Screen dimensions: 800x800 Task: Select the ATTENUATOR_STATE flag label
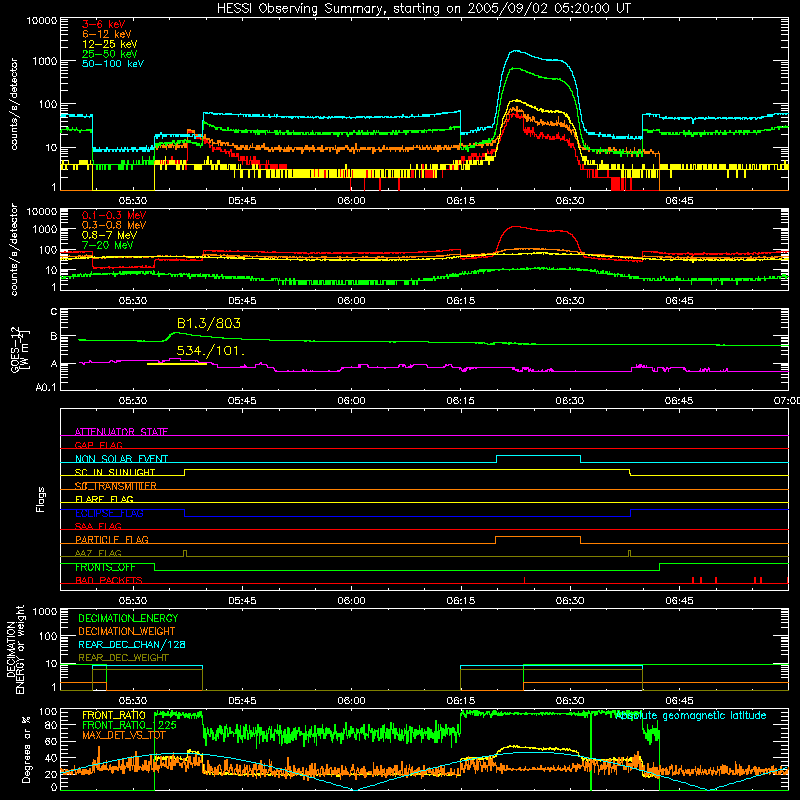121,432
